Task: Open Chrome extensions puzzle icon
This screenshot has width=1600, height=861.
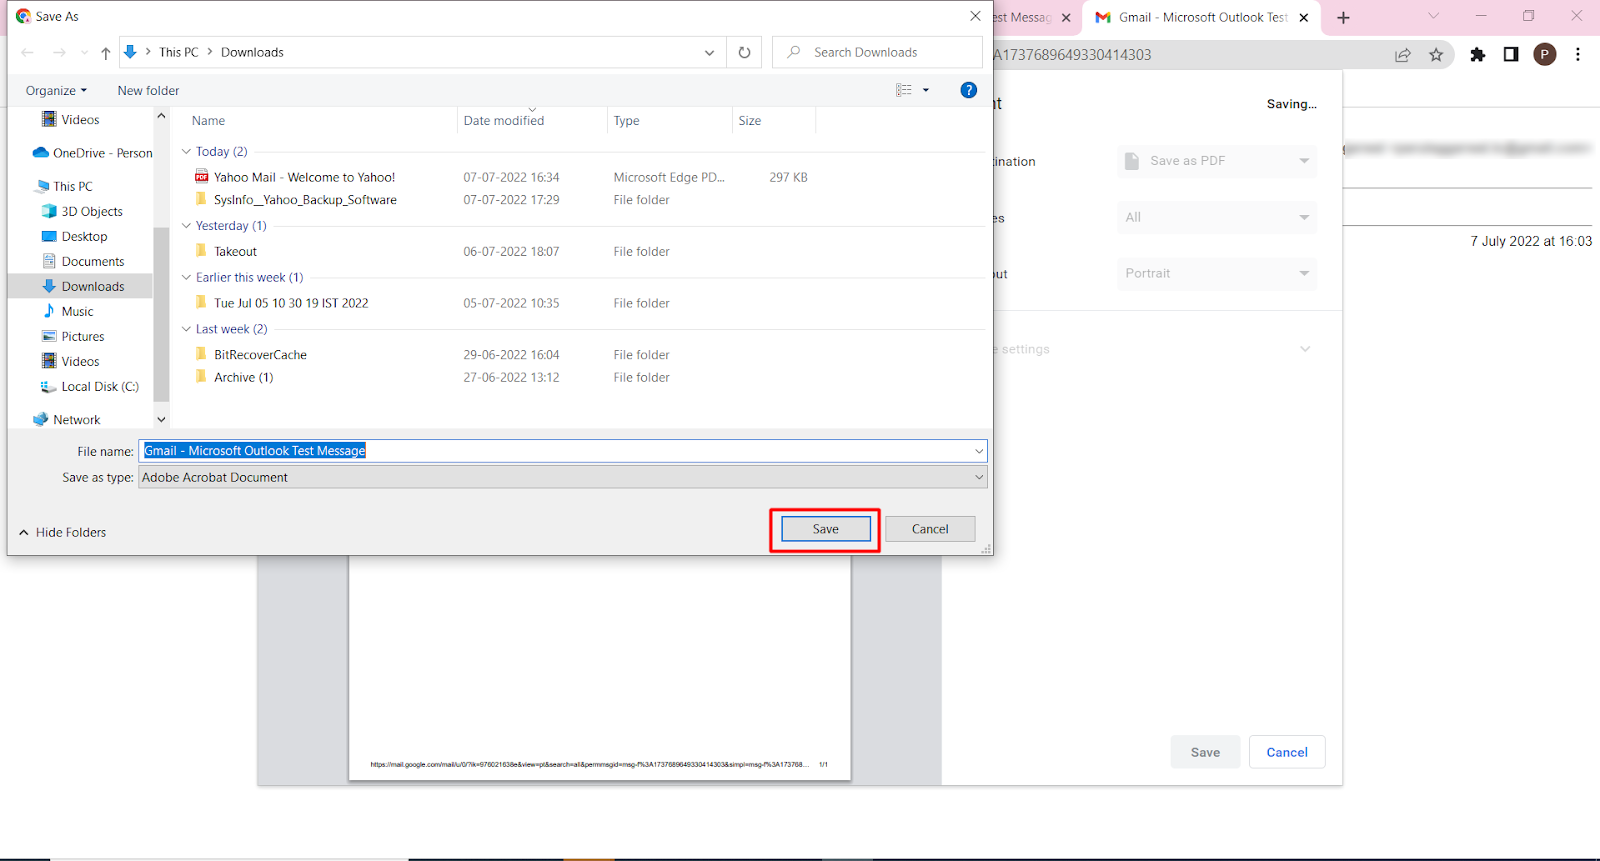Action: (1478, 55)
